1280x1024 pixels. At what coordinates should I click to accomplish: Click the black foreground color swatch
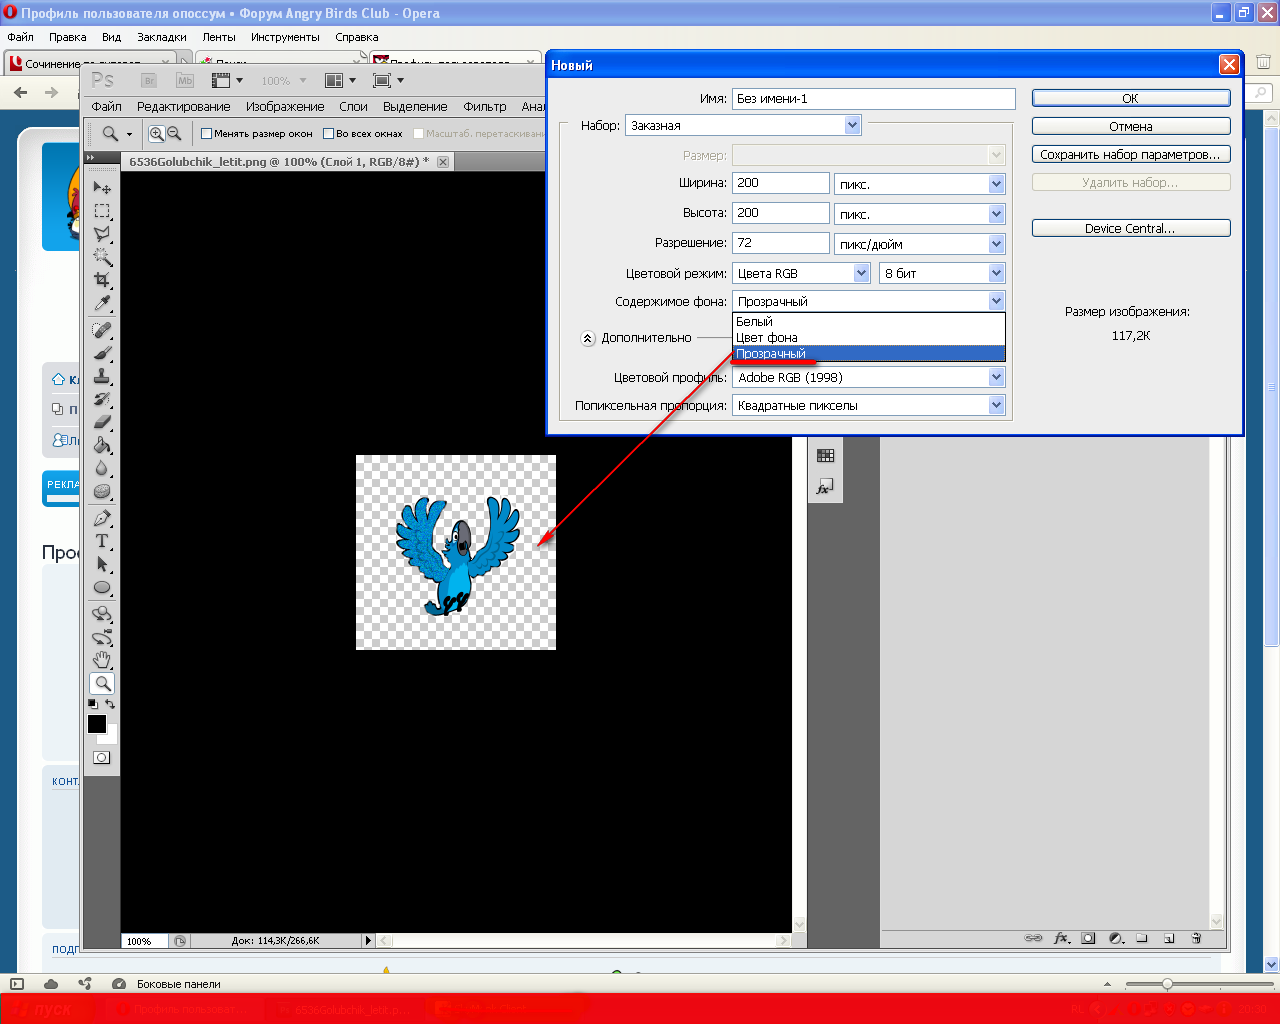pos(97,724)
